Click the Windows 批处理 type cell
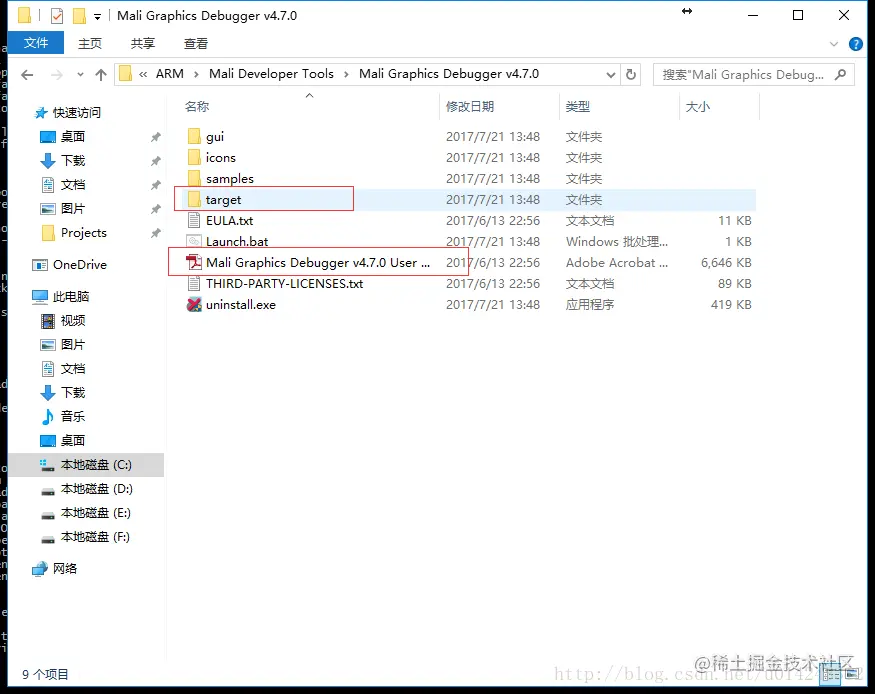This screenshot has width=875, height=694. point(617,242)
